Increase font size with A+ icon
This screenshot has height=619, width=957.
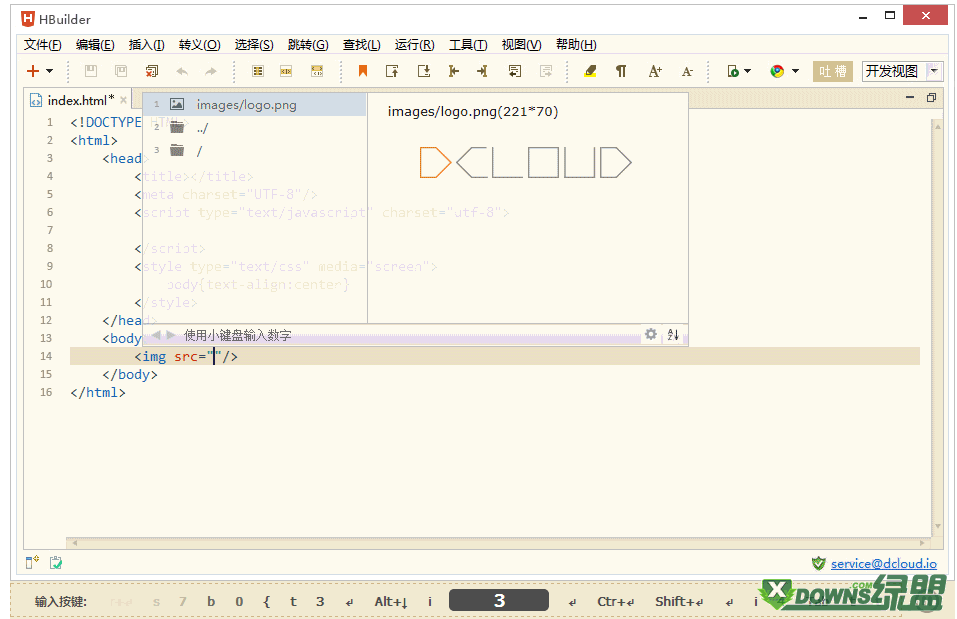655,71
